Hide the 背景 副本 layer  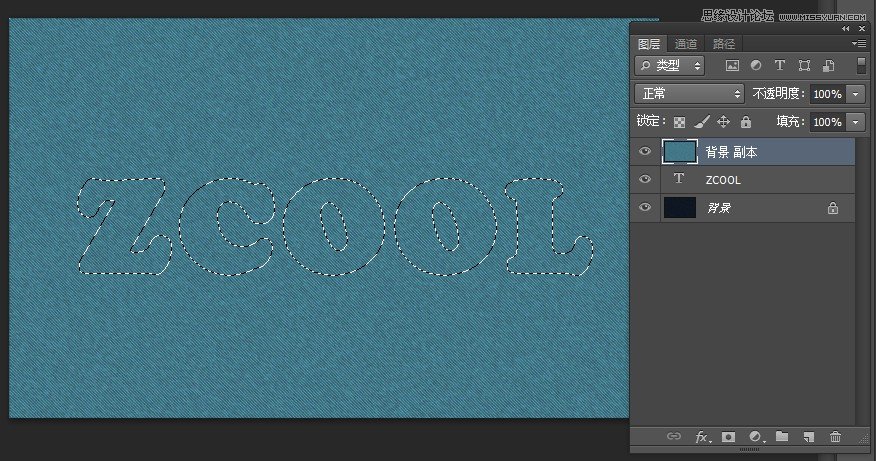coord(645,151)
